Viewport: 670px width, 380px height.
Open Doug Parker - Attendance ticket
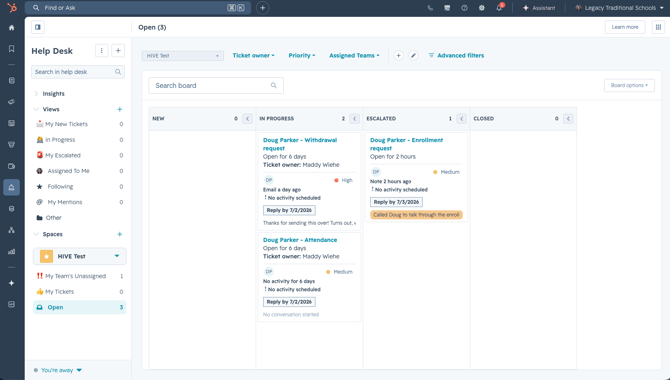tap(300, 240)
